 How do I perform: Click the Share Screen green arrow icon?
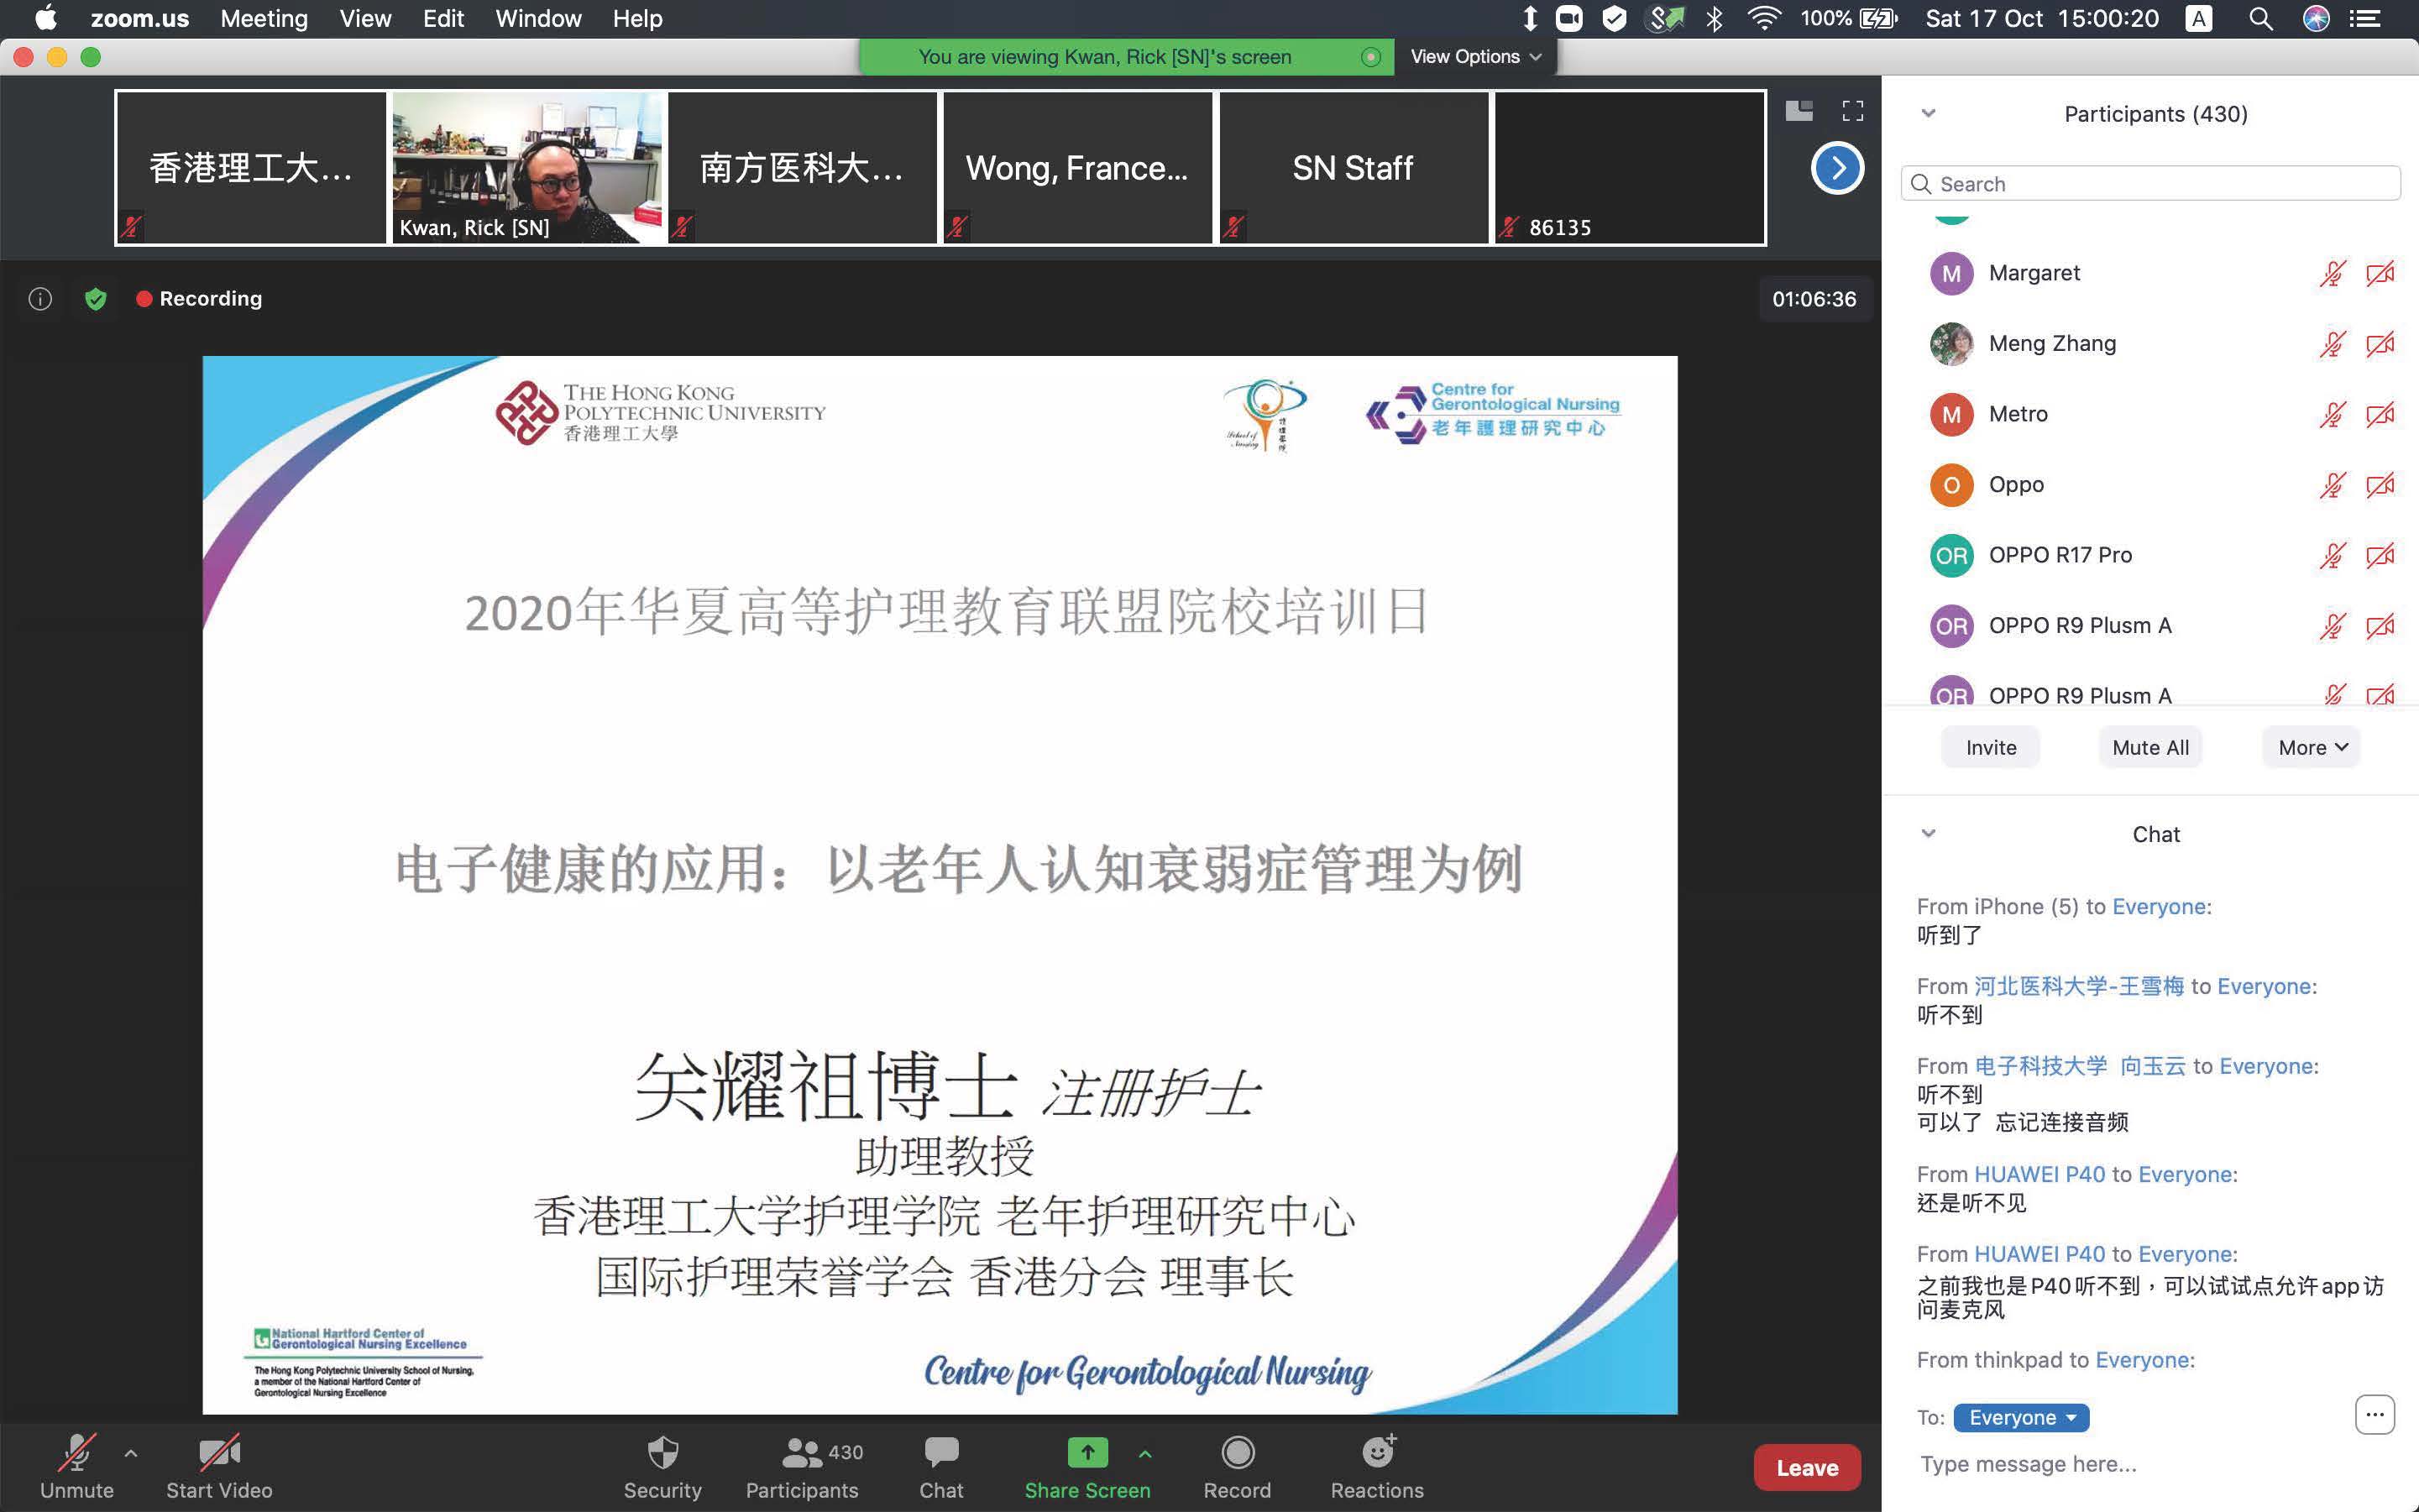coord(1087,1453)
